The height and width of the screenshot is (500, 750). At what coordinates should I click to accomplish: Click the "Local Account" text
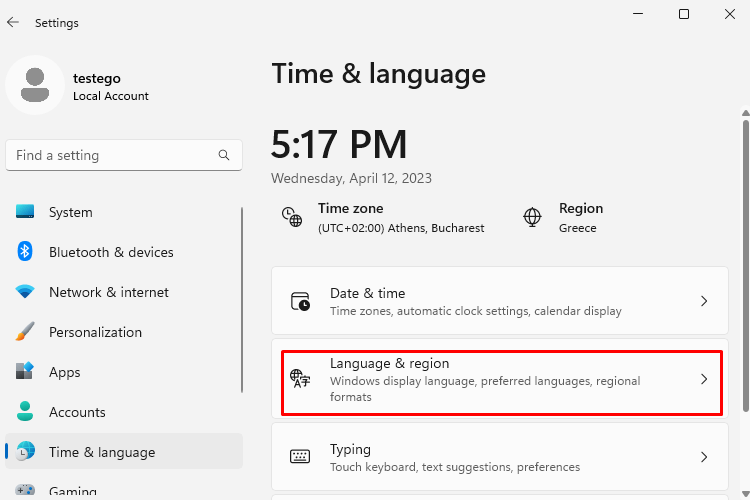pos(110,96)
